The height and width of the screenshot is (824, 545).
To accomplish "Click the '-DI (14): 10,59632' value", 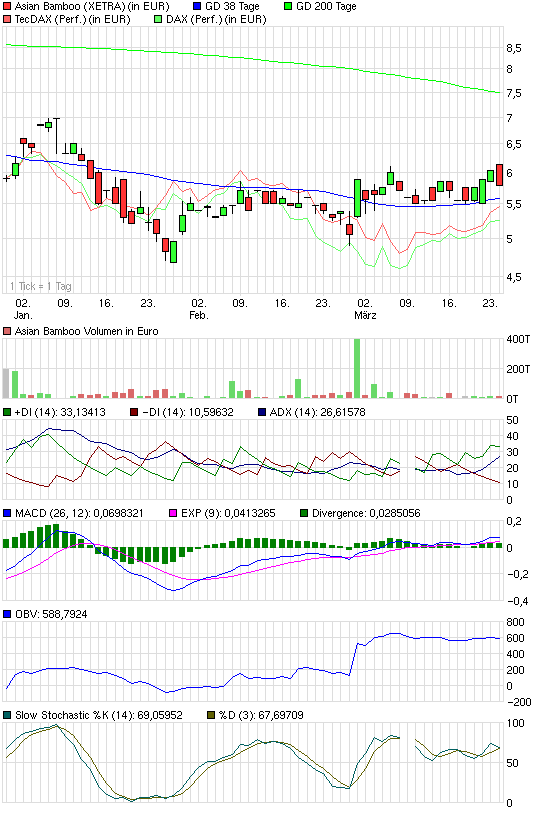I will (x=188, y=413).
